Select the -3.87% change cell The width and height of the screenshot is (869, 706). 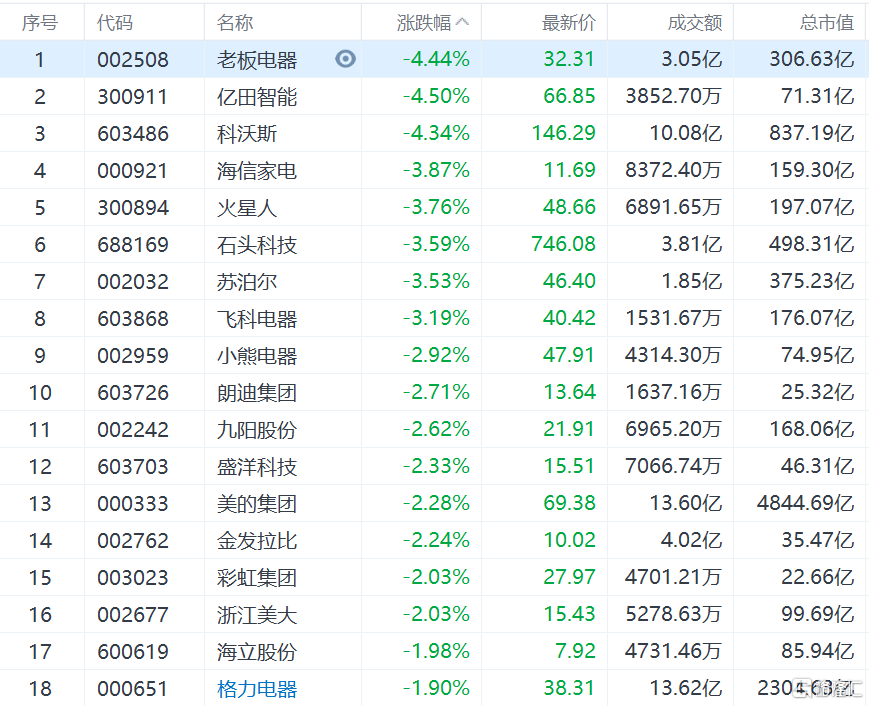pos(436,170)
